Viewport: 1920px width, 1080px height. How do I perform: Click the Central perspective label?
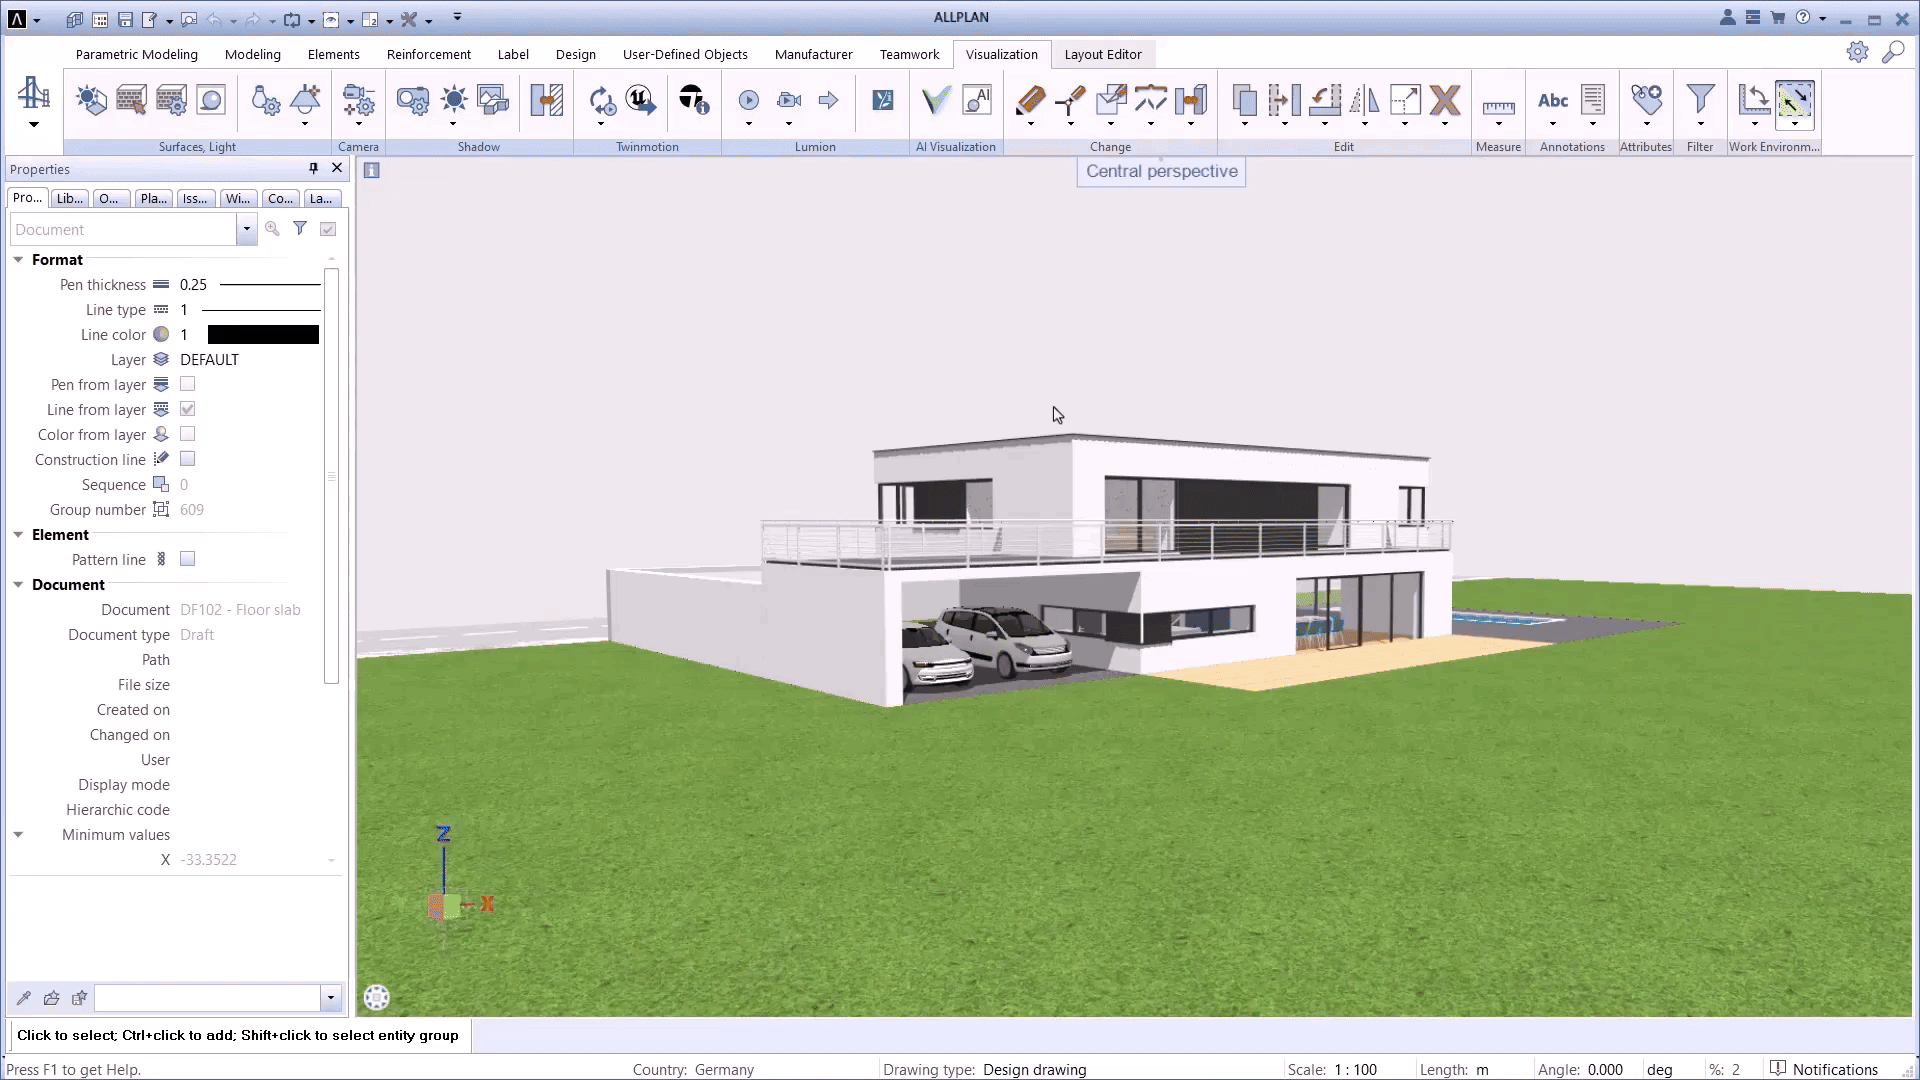(1161, 171)
